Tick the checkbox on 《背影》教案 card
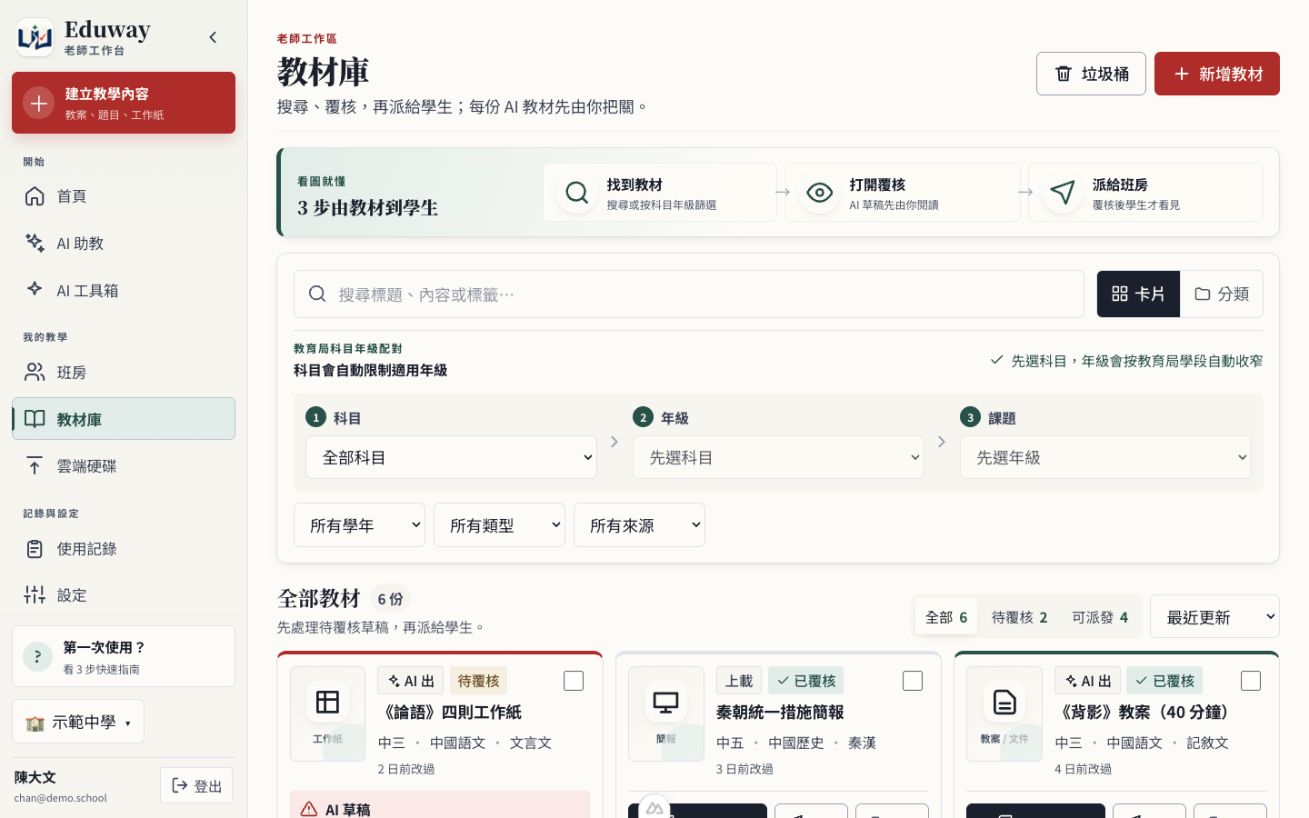 [1251, 681]
